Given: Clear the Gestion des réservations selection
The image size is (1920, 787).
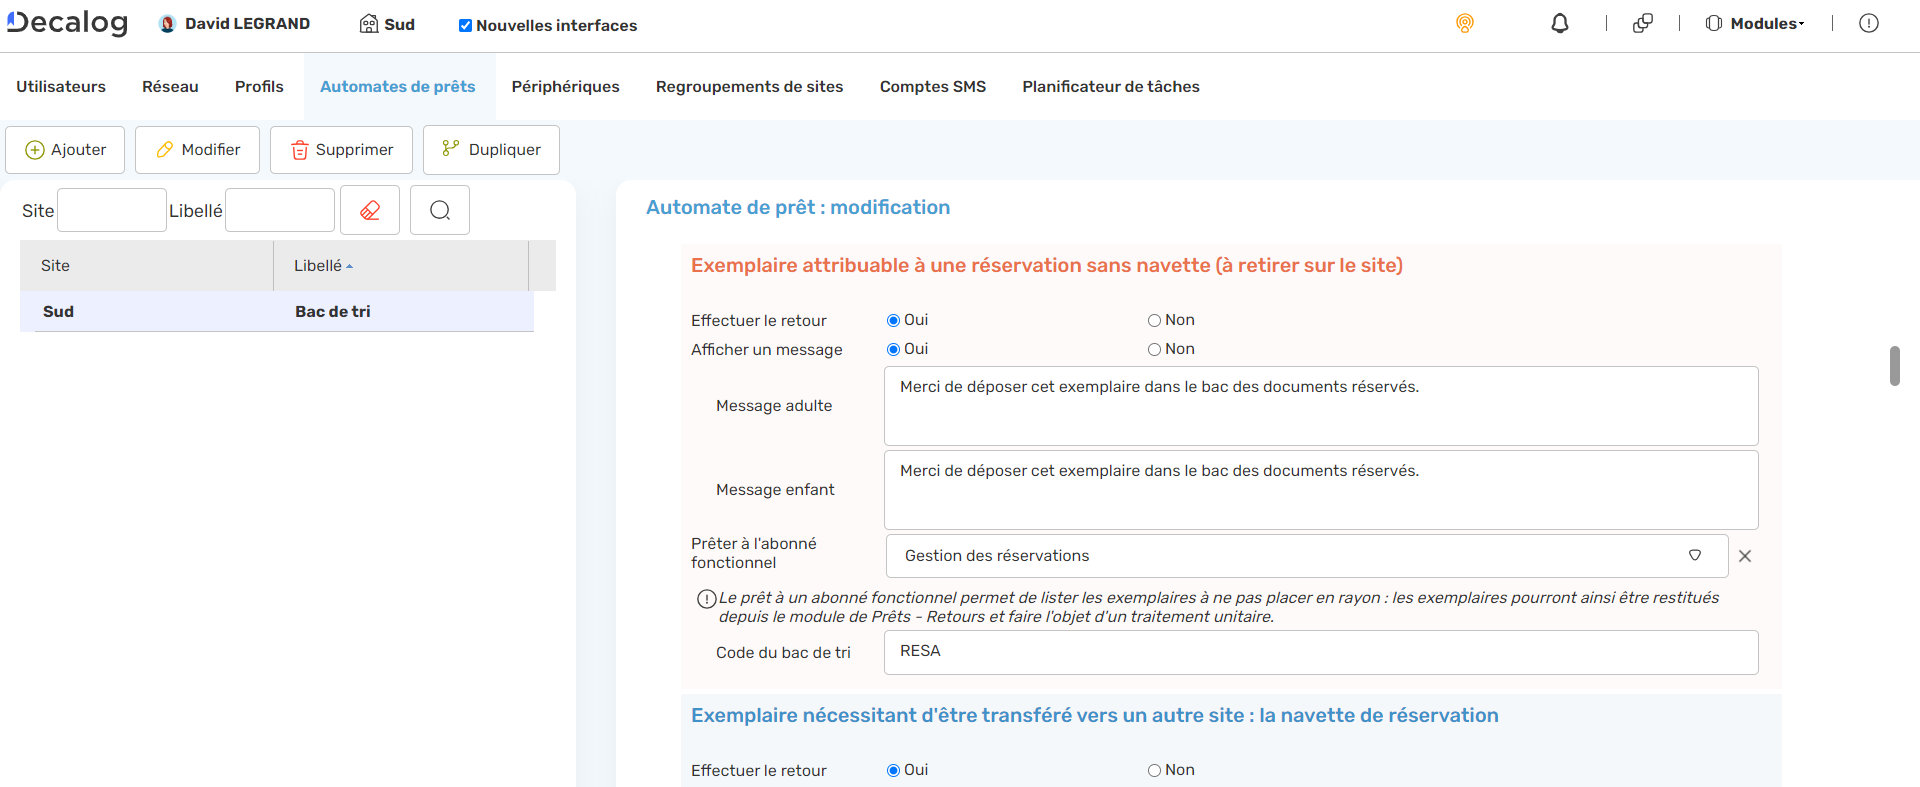Looking at the screenshot, I should (1744, 556).
